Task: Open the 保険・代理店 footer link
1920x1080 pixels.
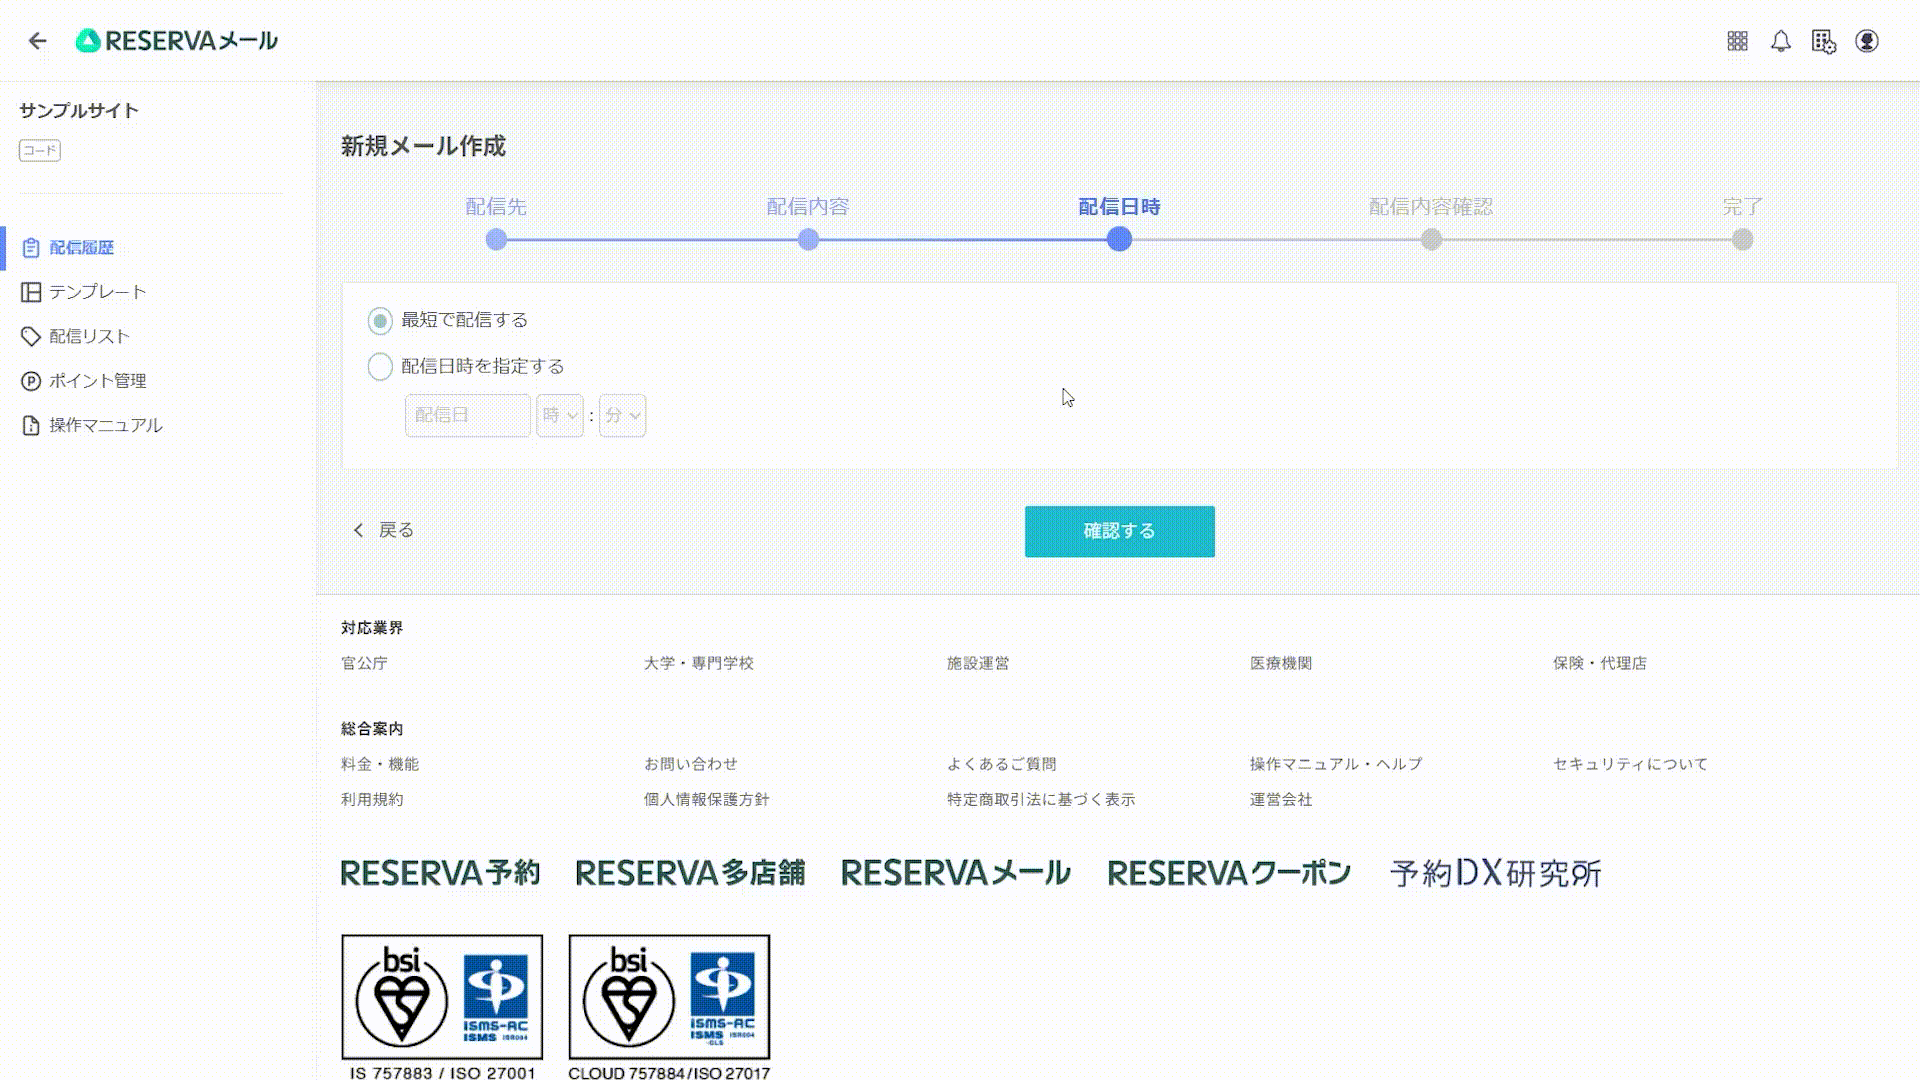Action: 1599,663
